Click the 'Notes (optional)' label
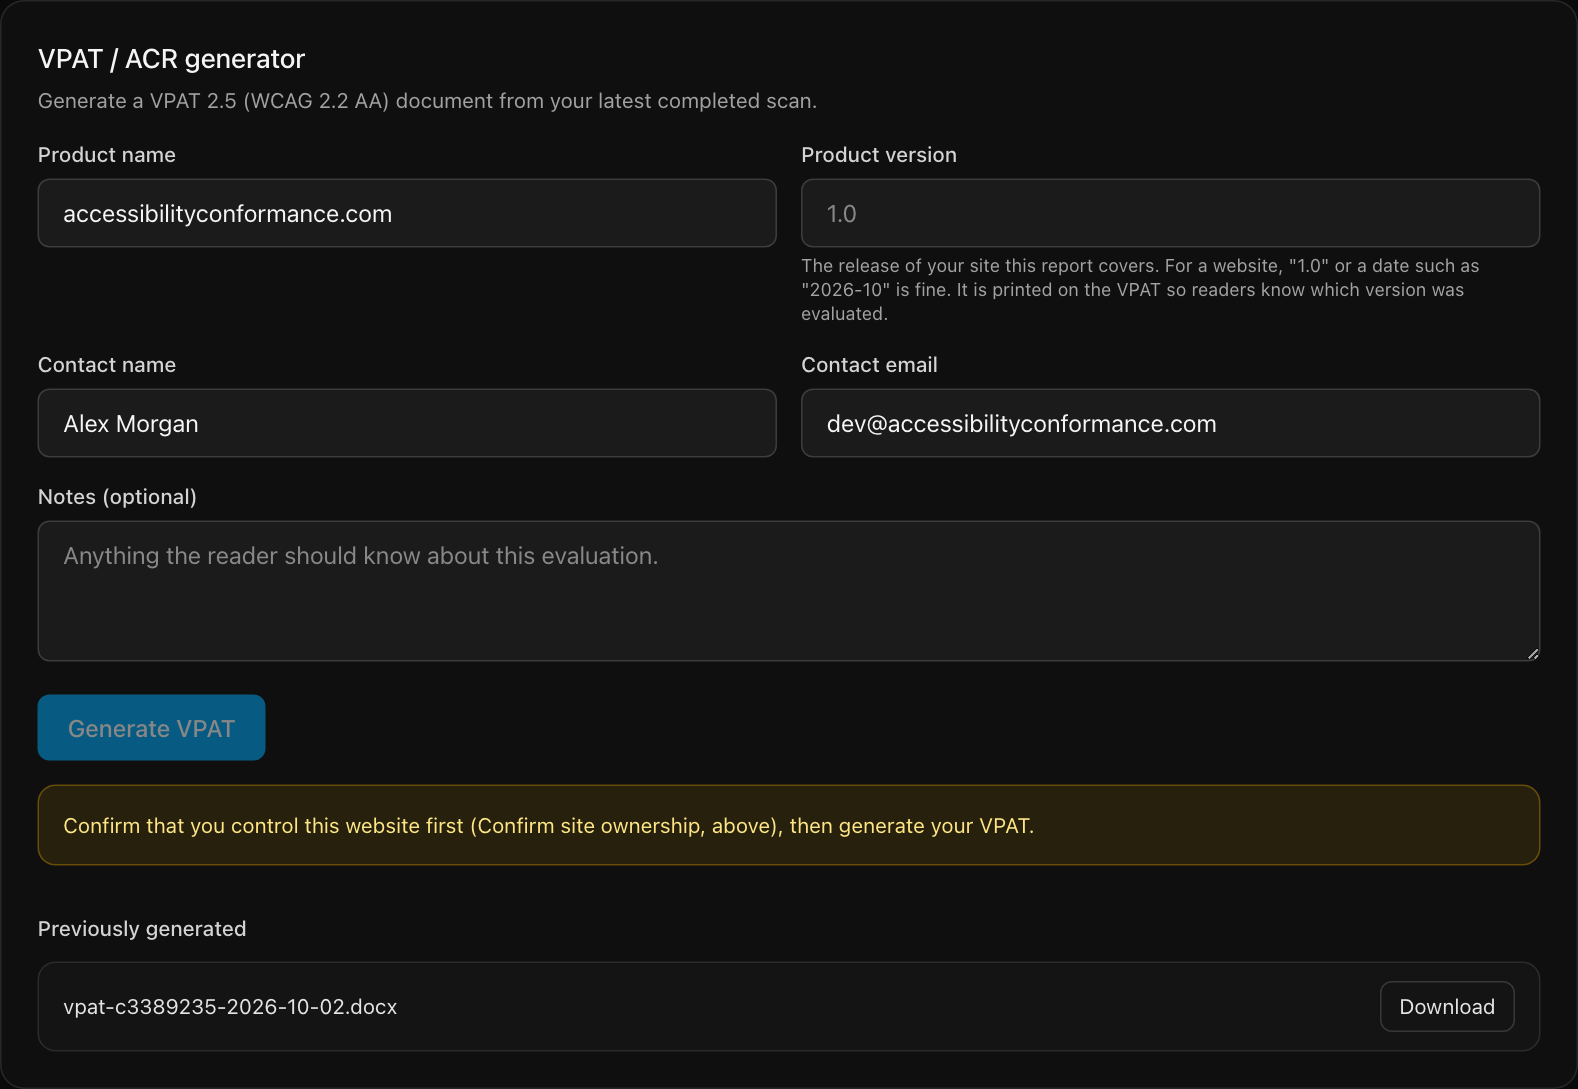Image resolution: width=1578 pixels, height=1089 pixels. pos(117,497)
